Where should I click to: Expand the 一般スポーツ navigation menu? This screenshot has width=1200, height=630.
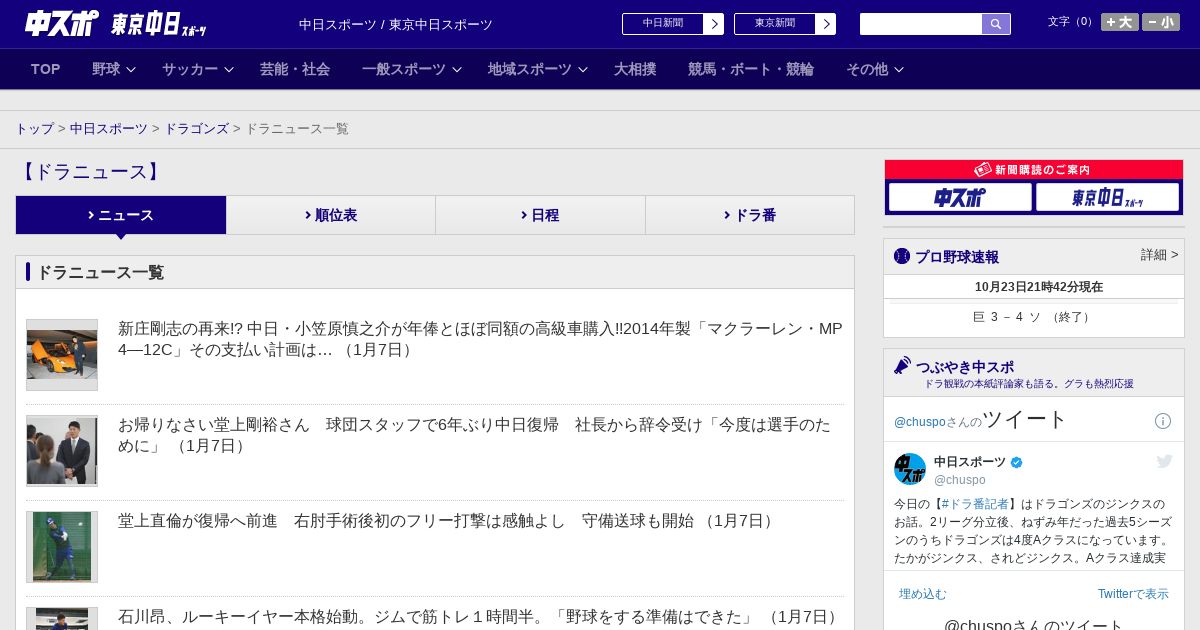pyautogui.click(x=412, y=69)
